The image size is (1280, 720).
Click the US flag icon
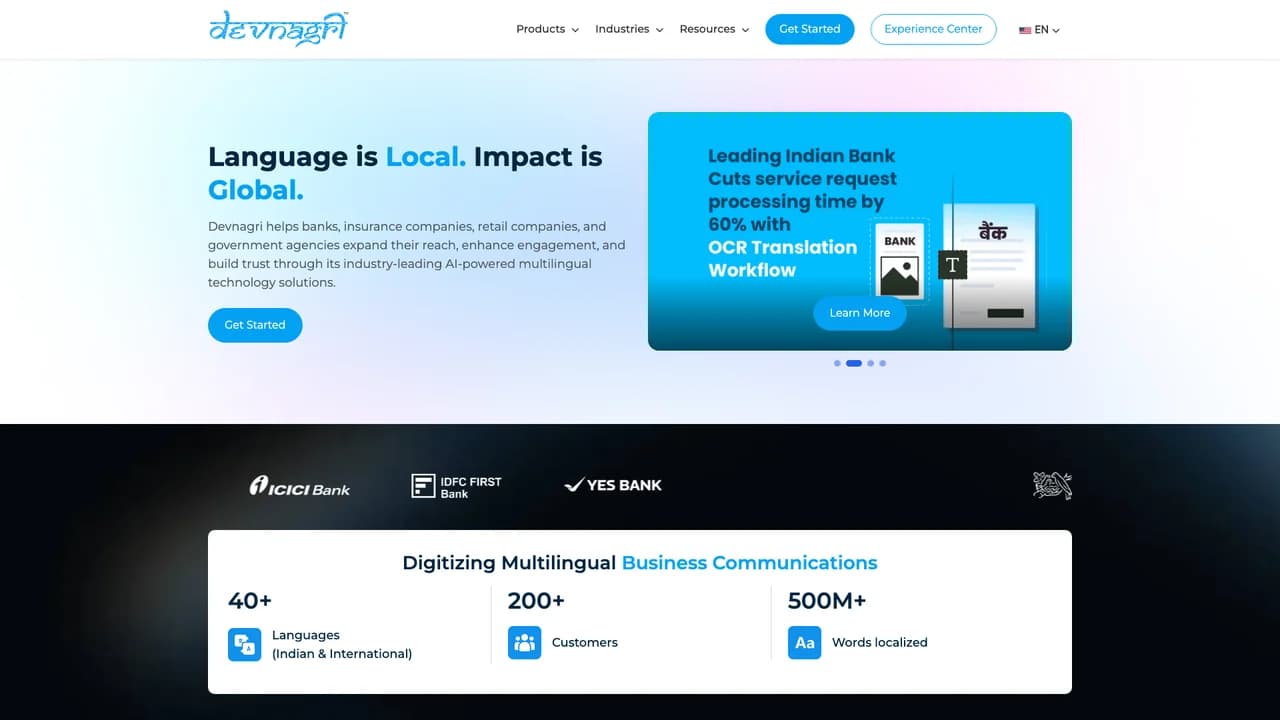pyautogui.click(x=1025, y=30)
